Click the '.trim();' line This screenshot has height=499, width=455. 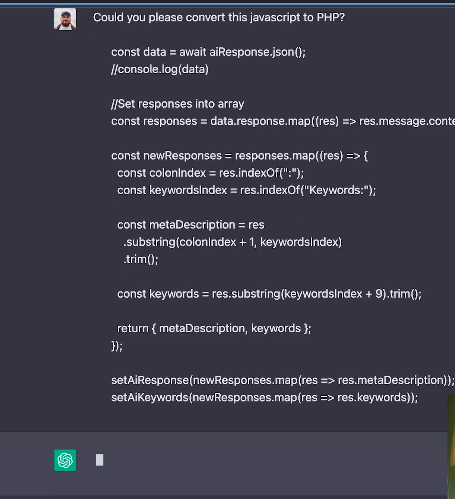pyautogui.click(x=141, y=259)
